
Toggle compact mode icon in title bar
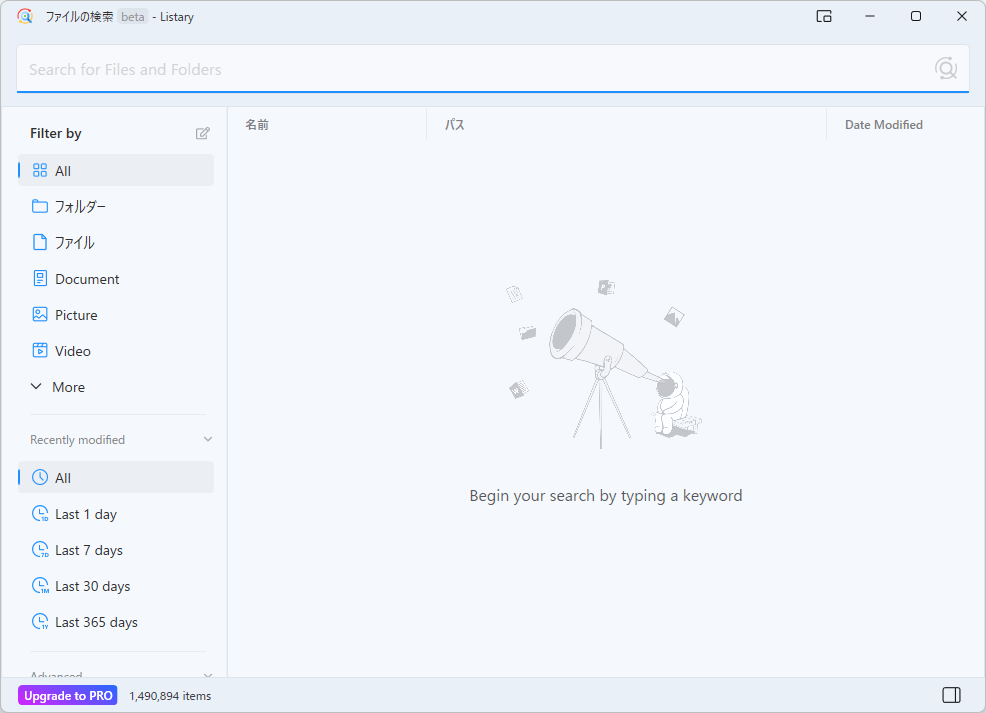(824, 16)
